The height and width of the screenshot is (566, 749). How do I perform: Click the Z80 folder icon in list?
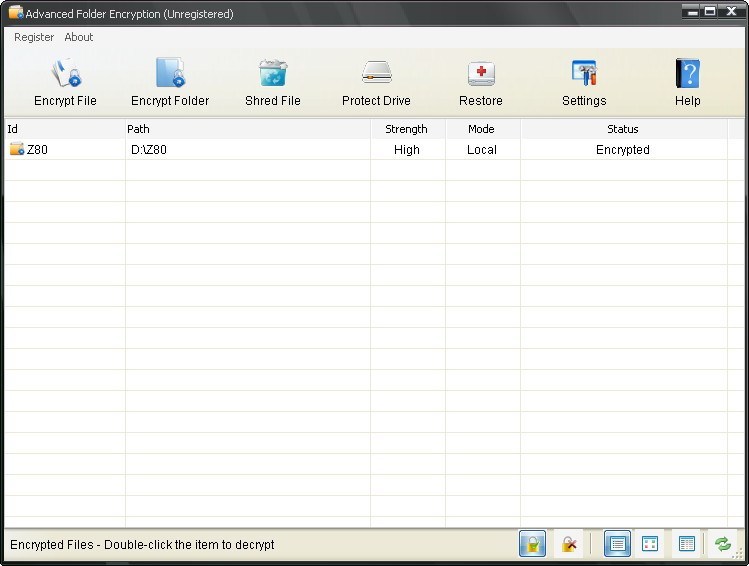(17, 149)
